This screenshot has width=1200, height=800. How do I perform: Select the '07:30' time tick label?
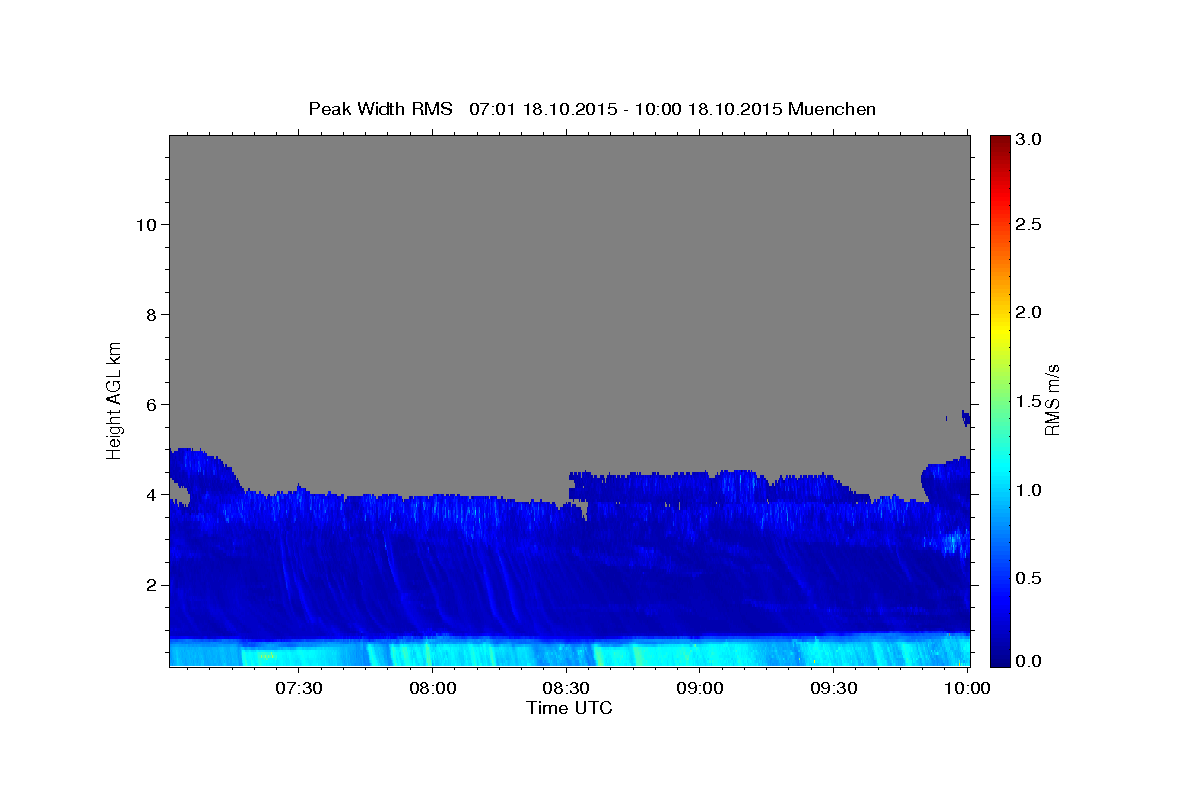[x=299, y=689]
